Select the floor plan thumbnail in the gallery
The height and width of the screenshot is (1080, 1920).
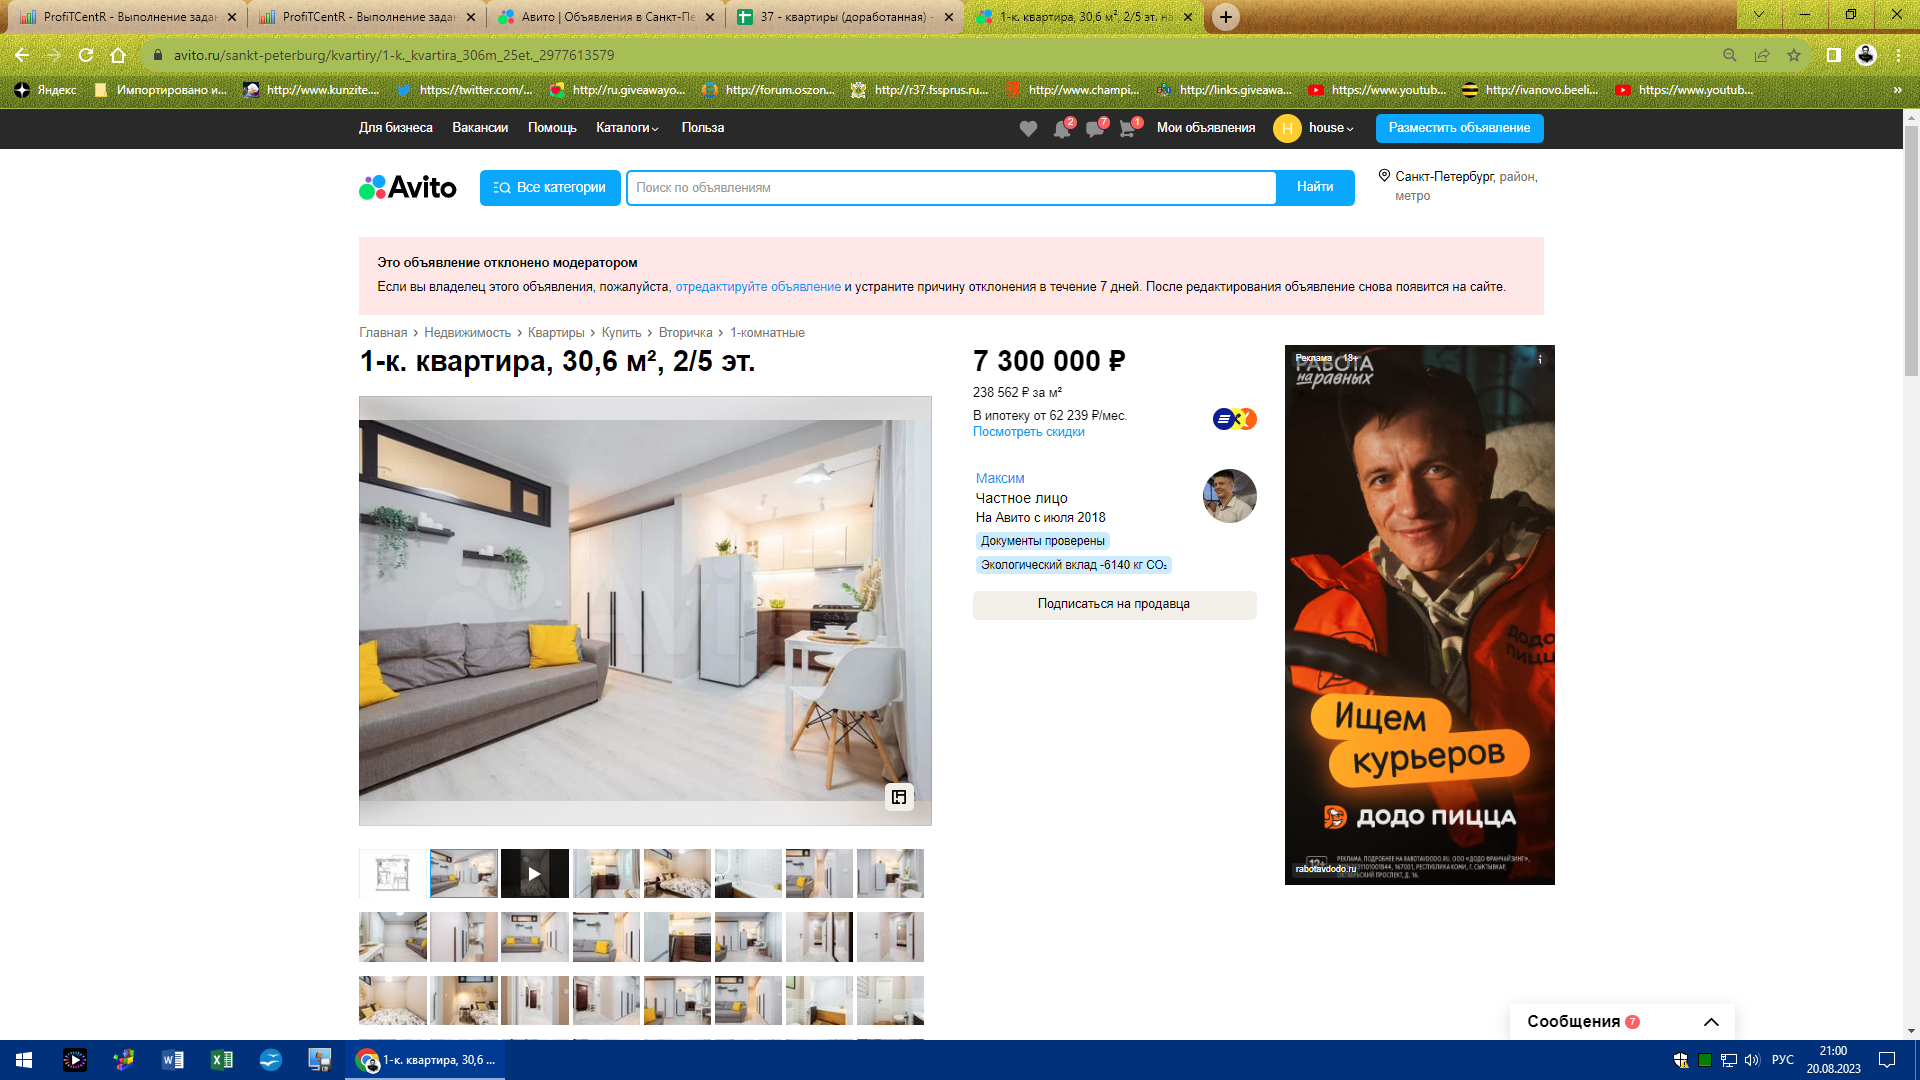coord(392,874)
